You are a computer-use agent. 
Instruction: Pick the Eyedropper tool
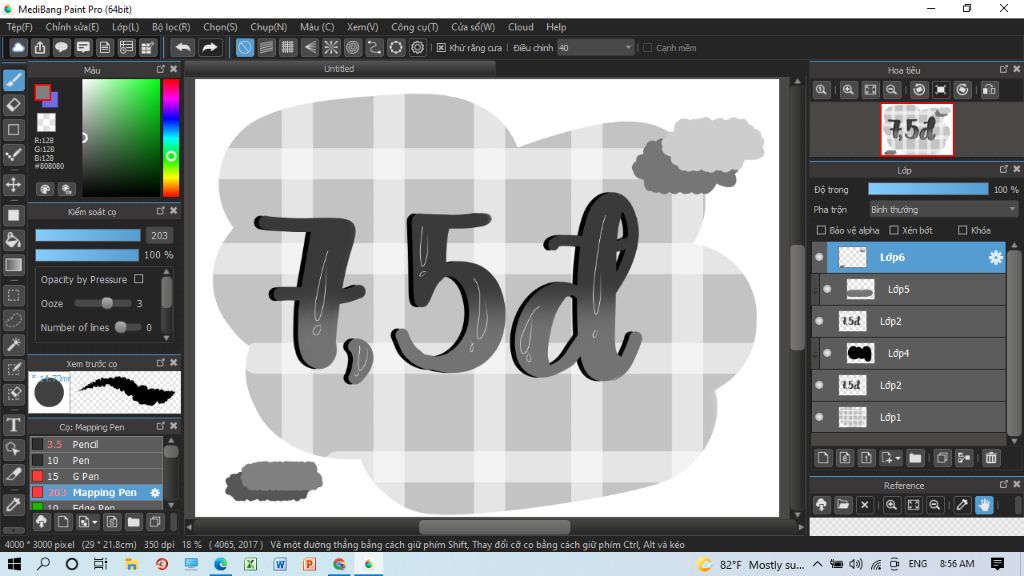point(14,504)
